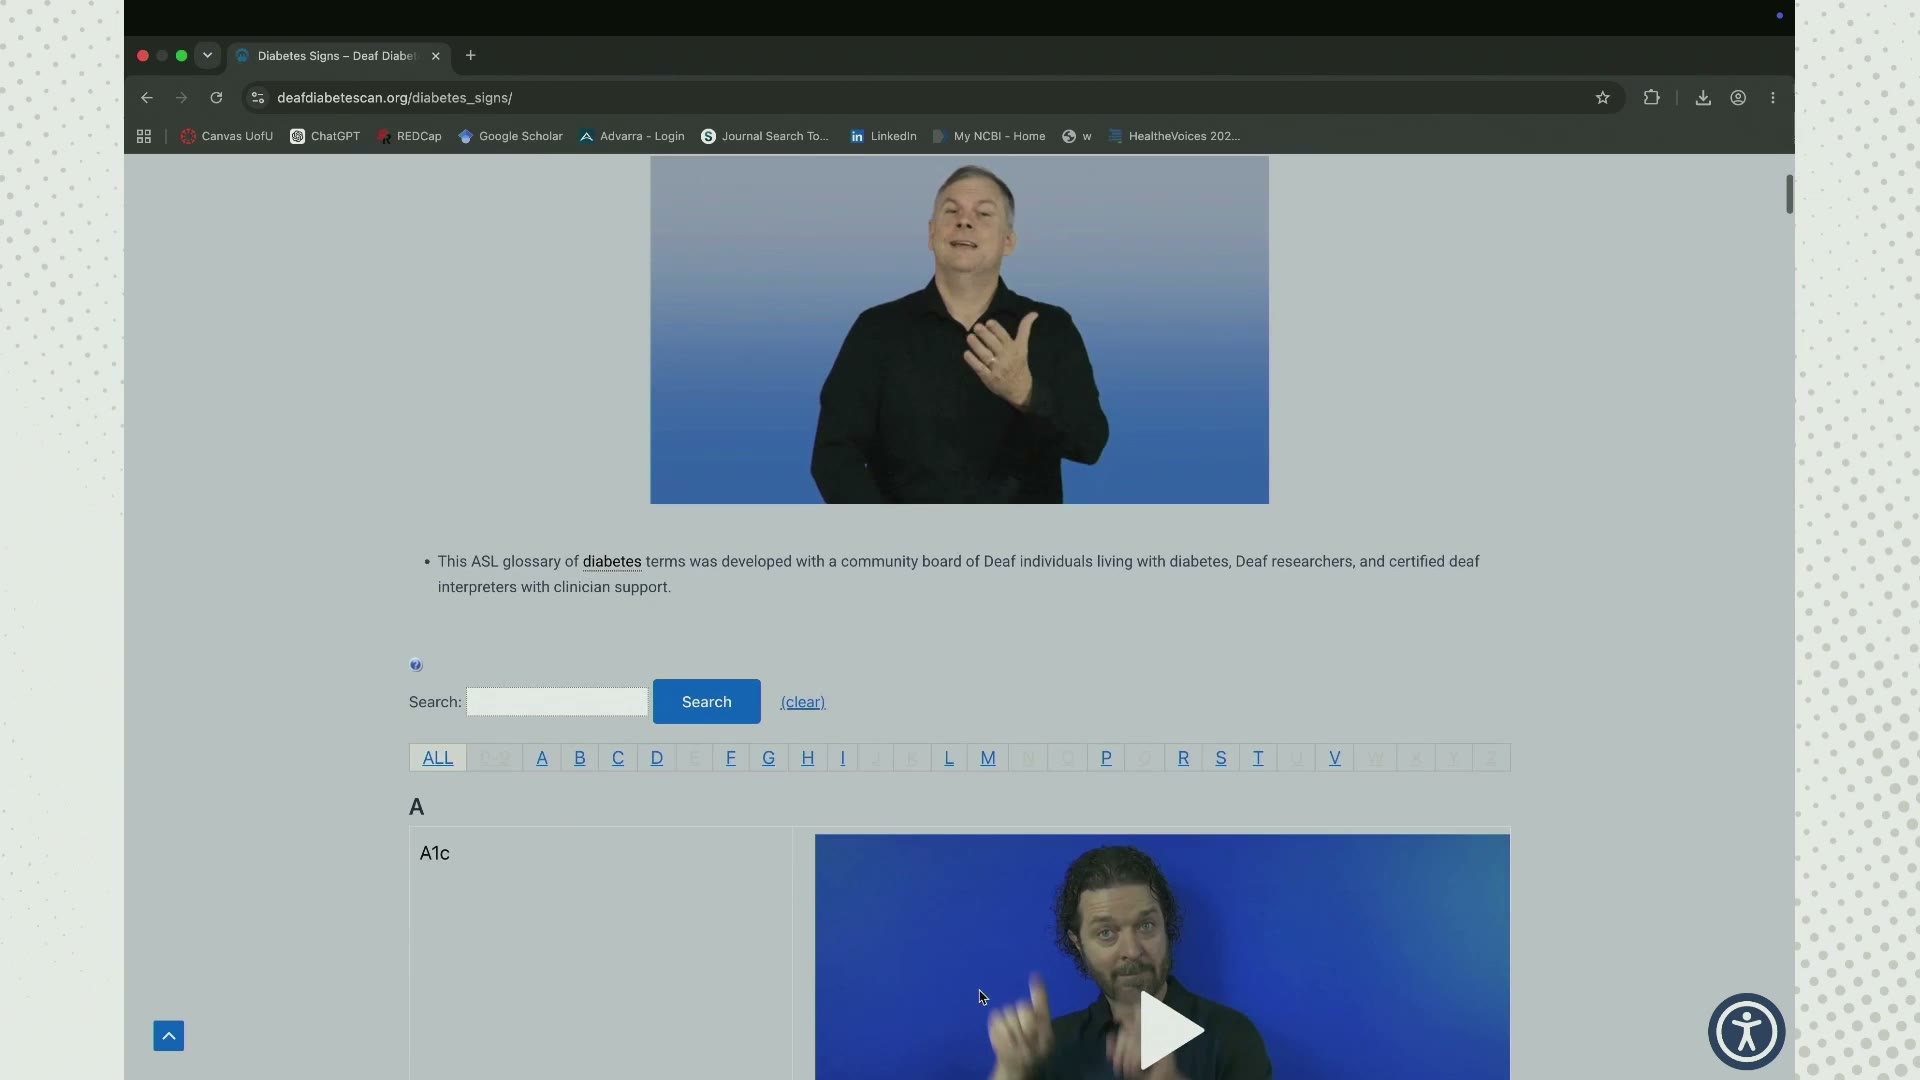Filter glossary by letter B

580,758
